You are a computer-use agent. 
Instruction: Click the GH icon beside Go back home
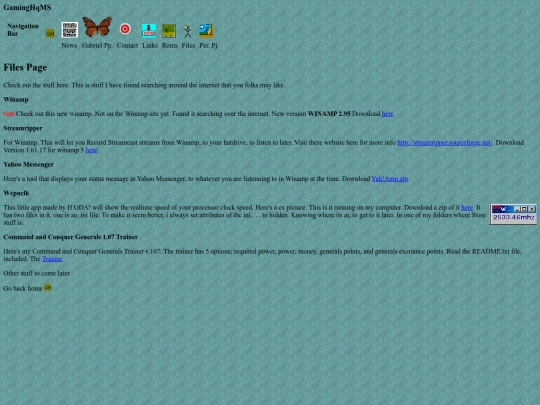(x=48, y=288)
